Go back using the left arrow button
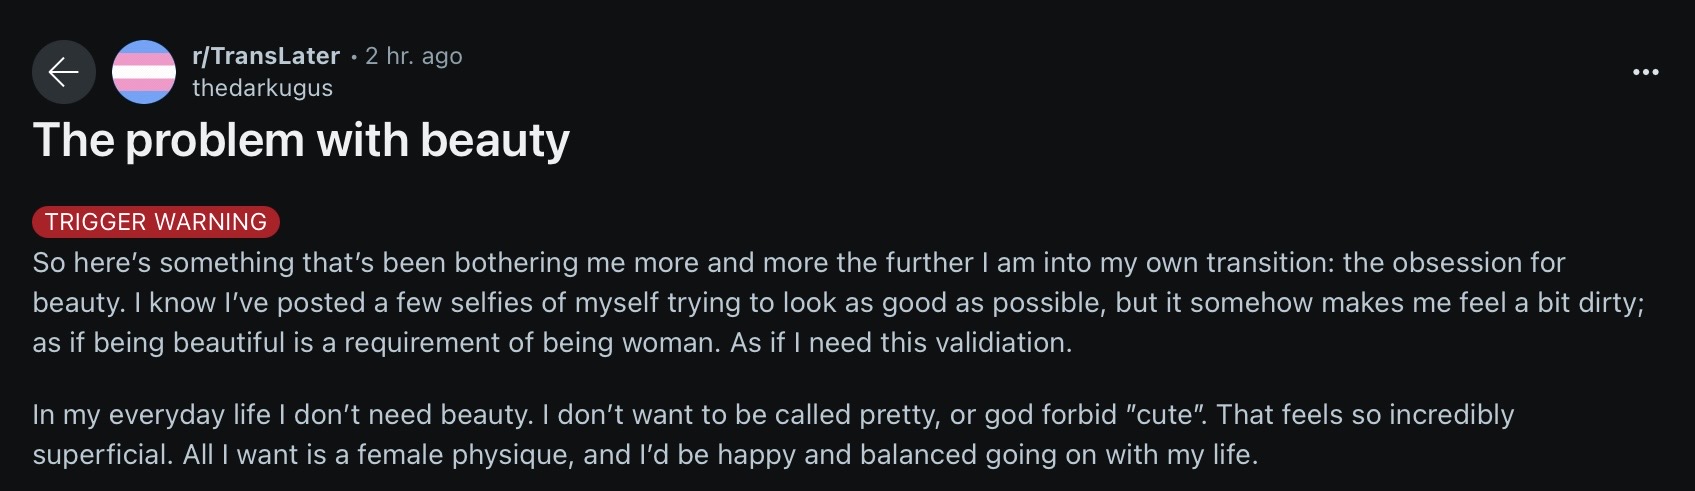This screenshot has width=1695, height=491. 64,72
